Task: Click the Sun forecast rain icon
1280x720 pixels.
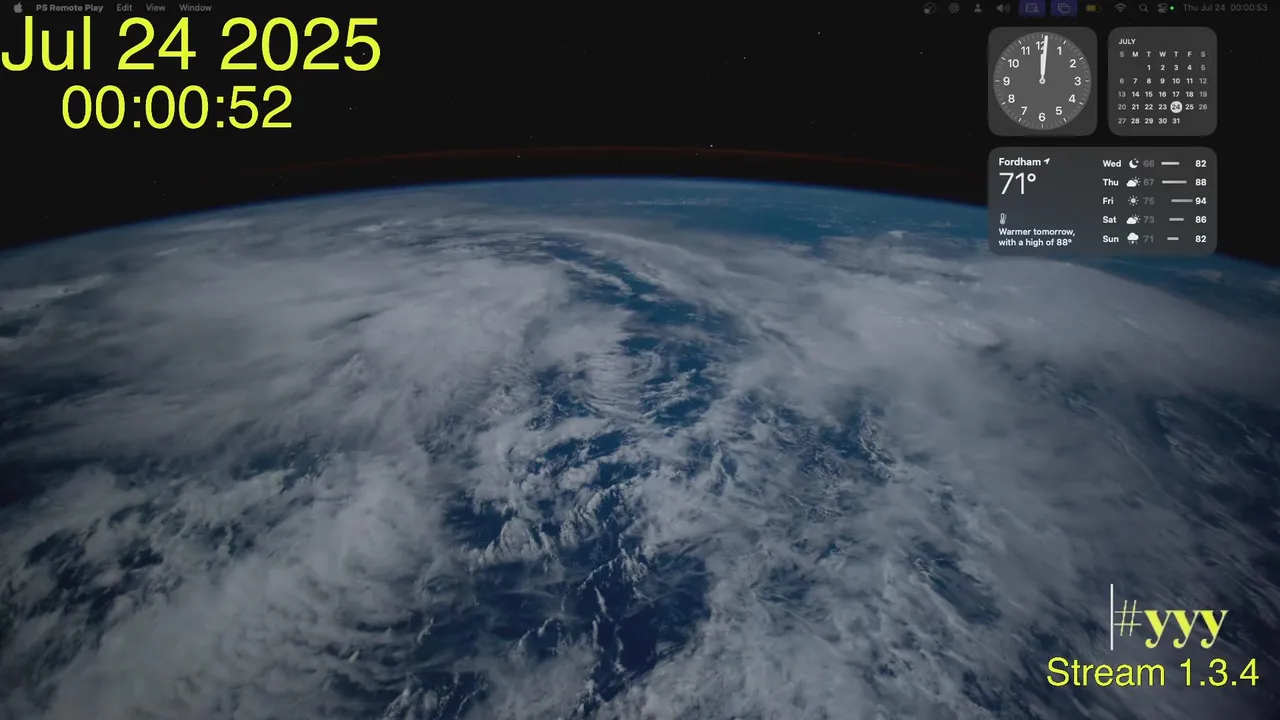Action: pos(1133,238)
